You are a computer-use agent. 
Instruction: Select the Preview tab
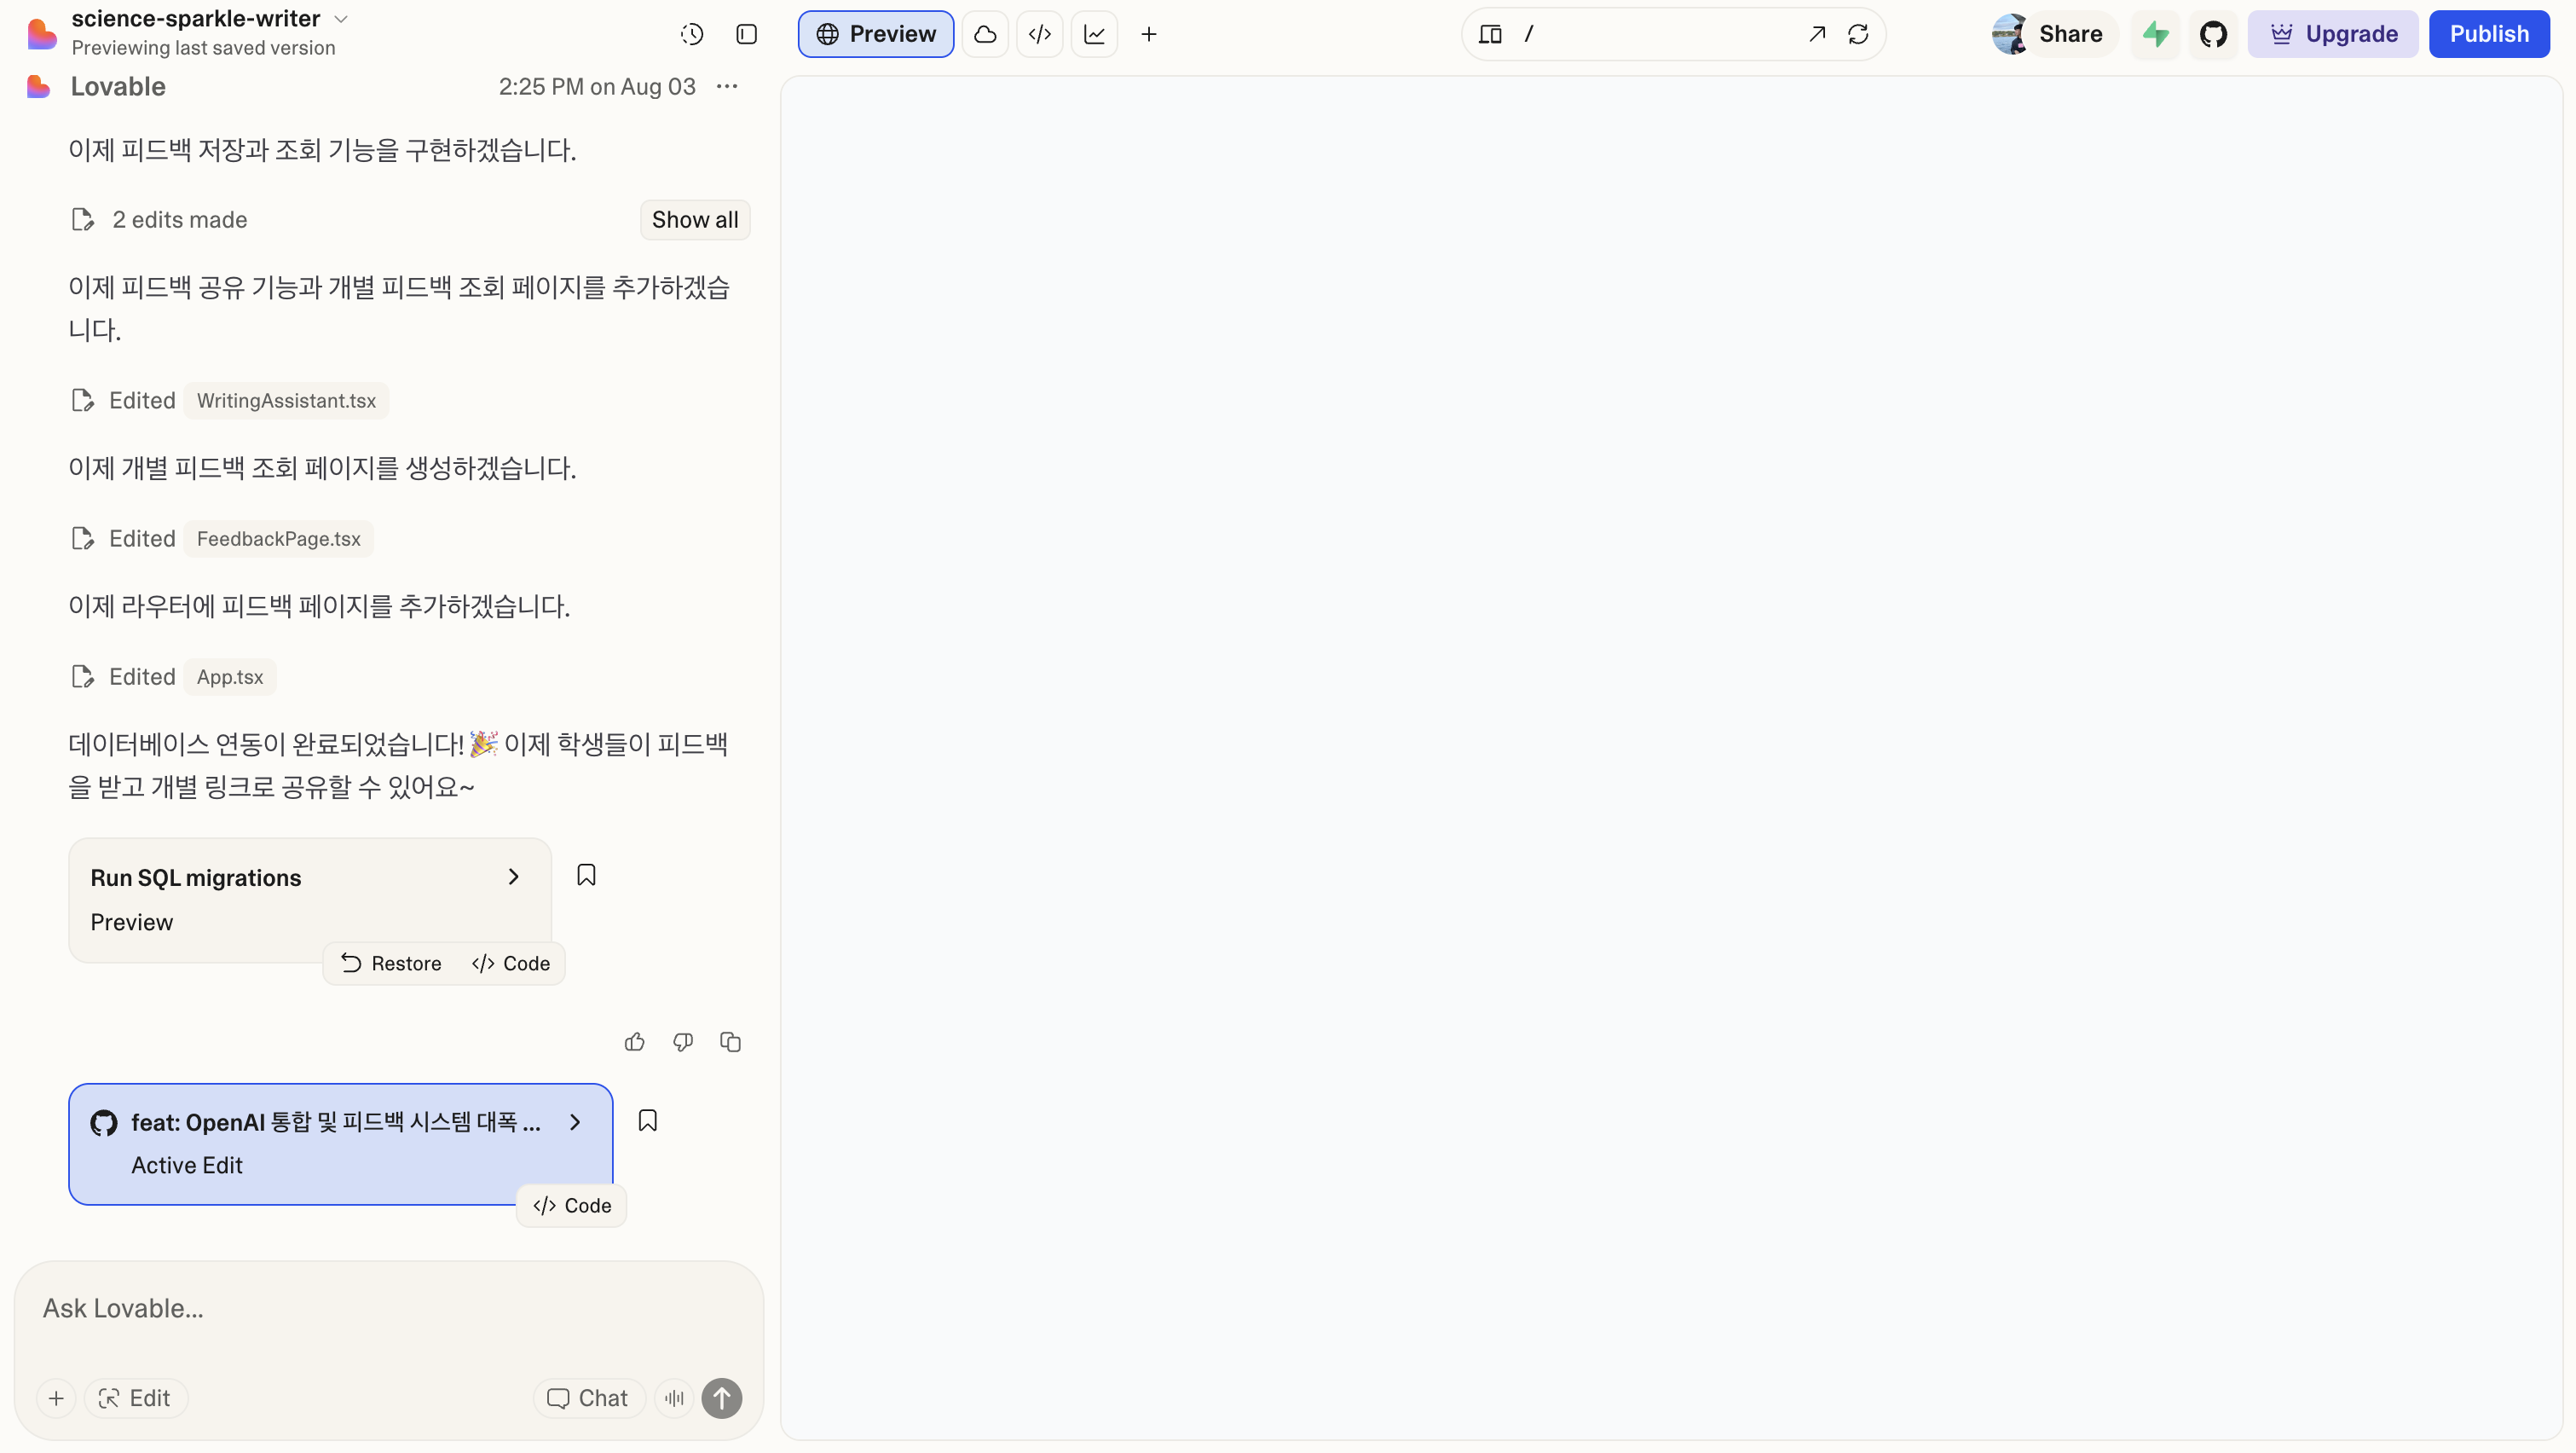tap(876, 34)
